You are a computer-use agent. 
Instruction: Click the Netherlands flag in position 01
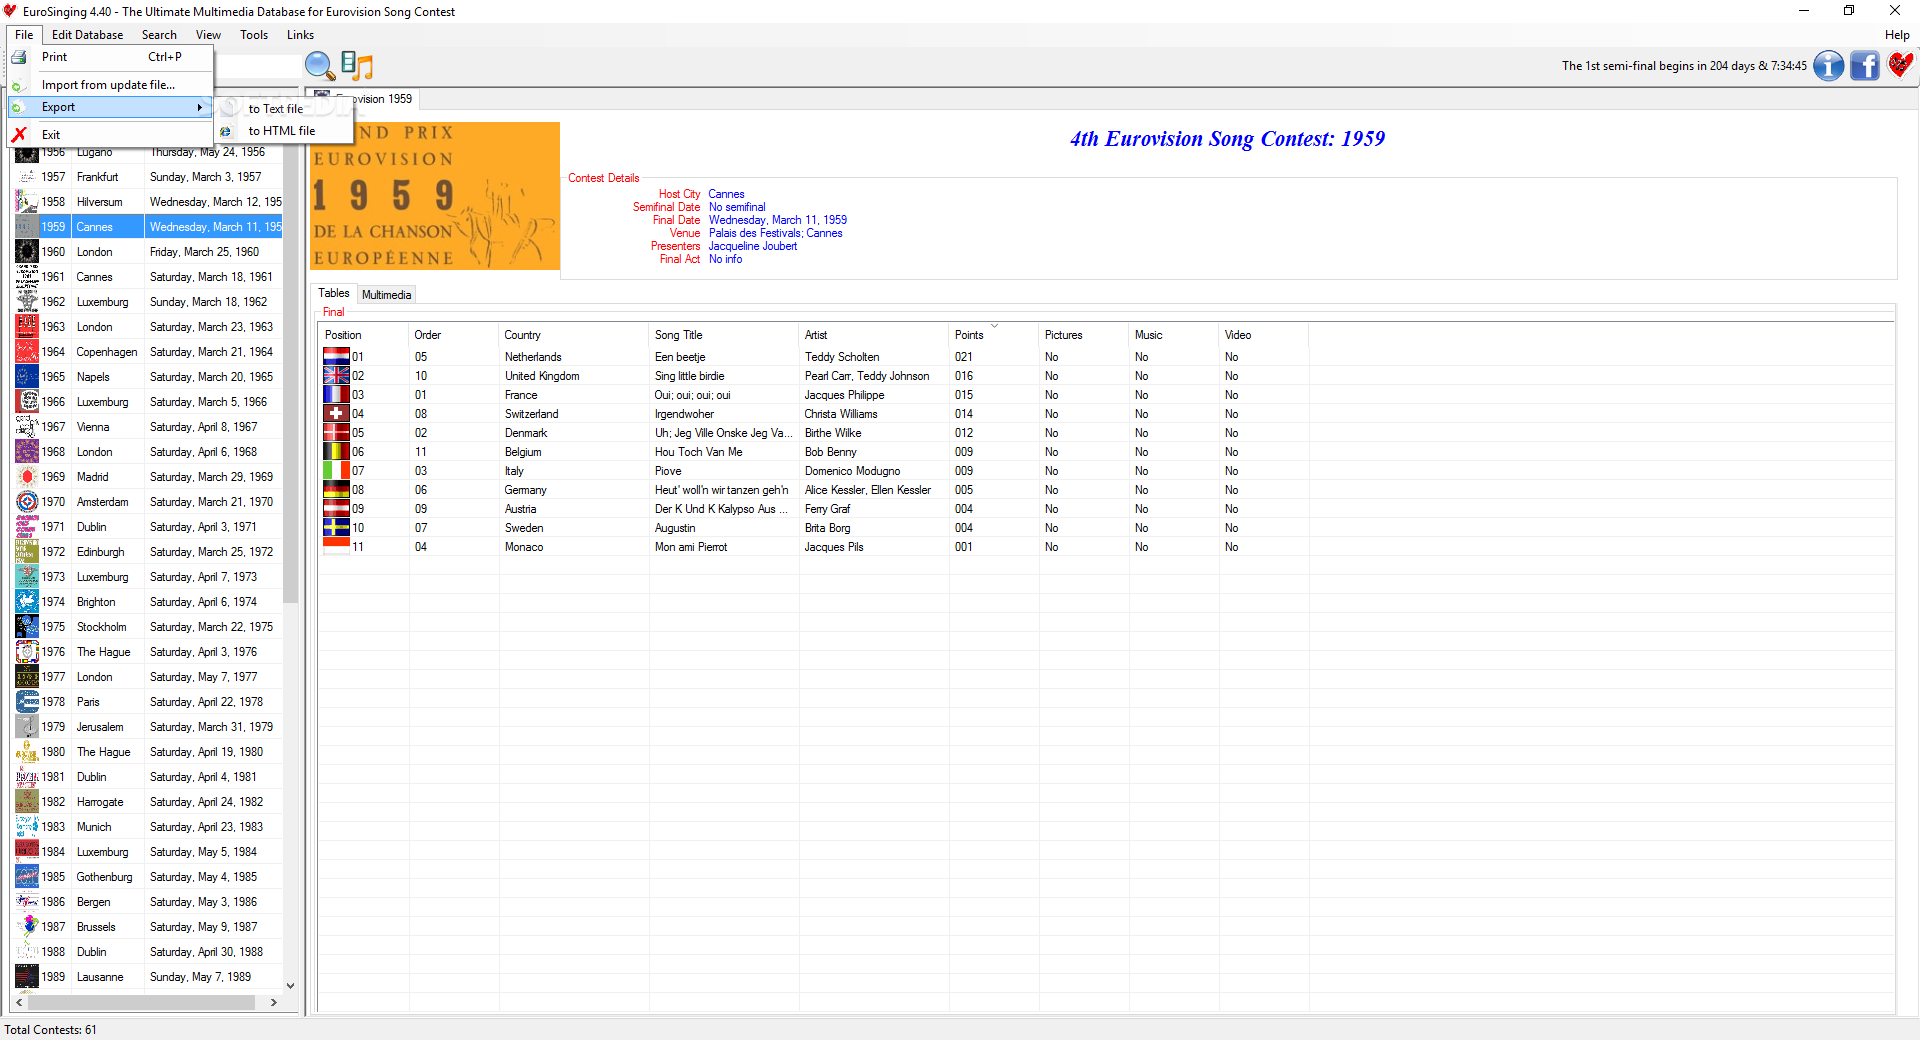(x=336, y=356)
